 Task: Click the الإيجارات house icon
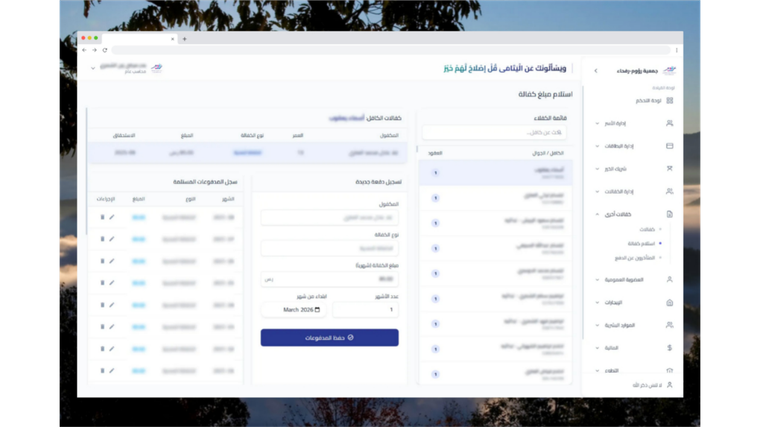669,302
